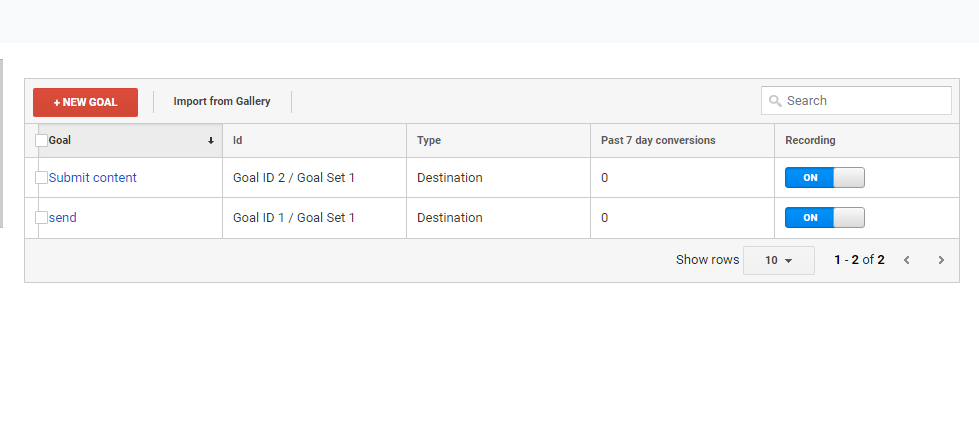
Task: Tick the select-all checkbox in Goal header
Action: pyautogui.click(x=41, y=141)
